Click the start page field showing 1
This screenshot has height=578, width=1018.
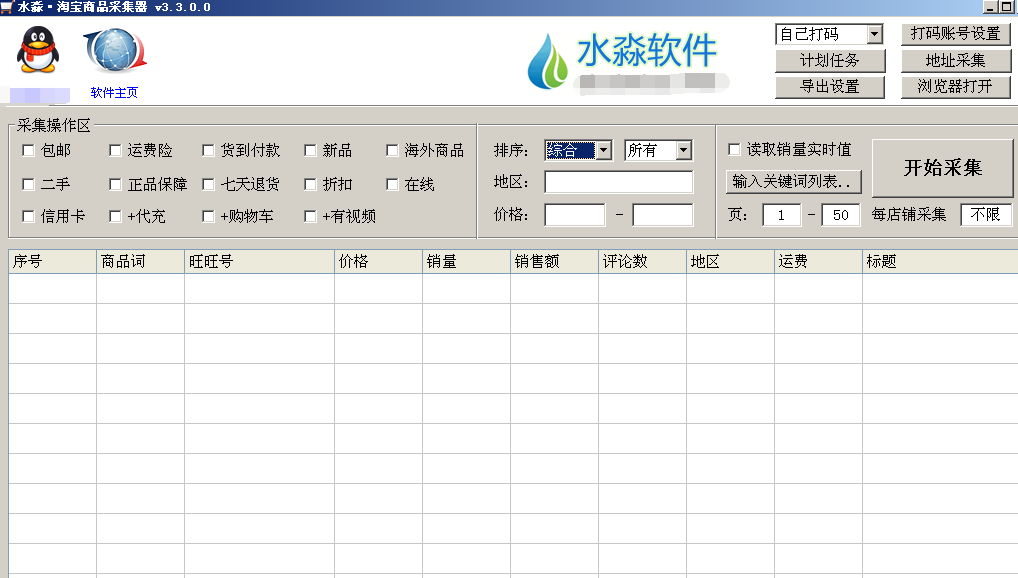(x=782, y=215)
